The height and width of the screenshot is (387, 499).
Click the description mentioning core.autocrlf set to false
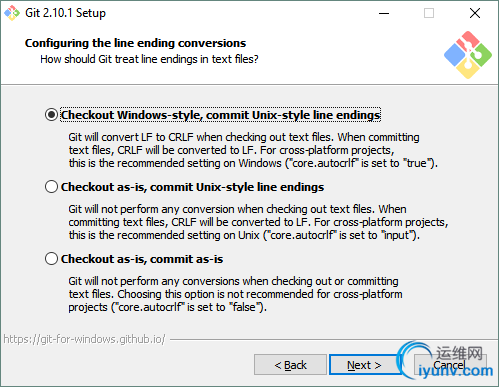click(x=235, y=294)
